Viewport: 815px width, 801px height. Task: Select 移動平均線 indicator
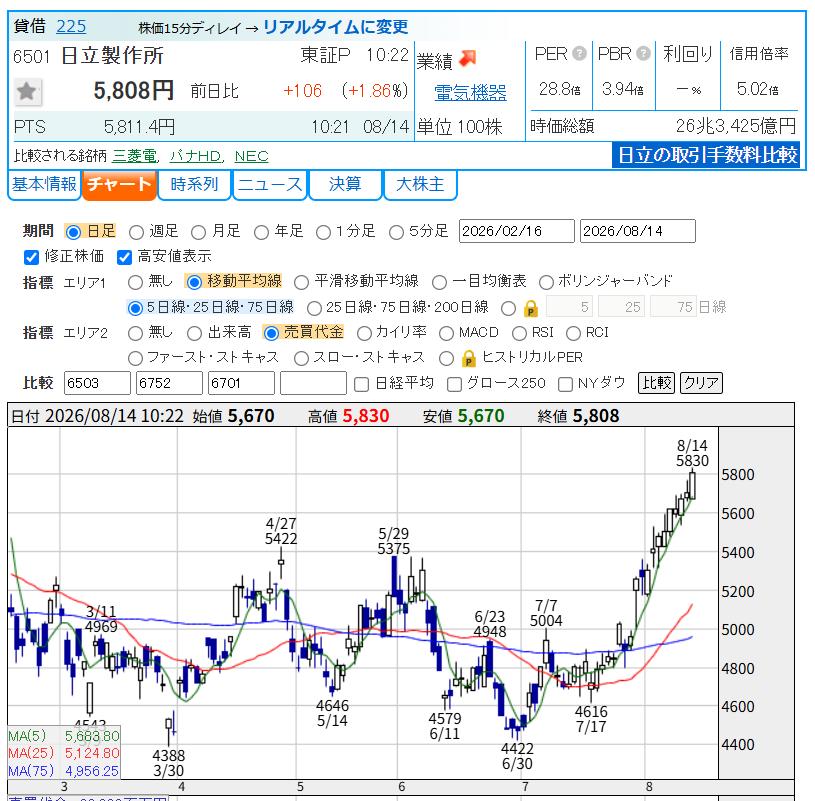point(194,282)
